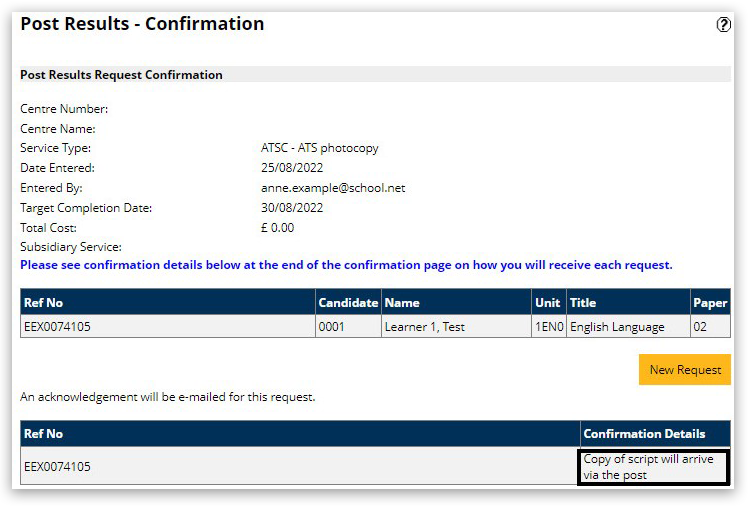The image size is (752, 507).
Task: Select the paper 02 cell
Action: [701, 327]
